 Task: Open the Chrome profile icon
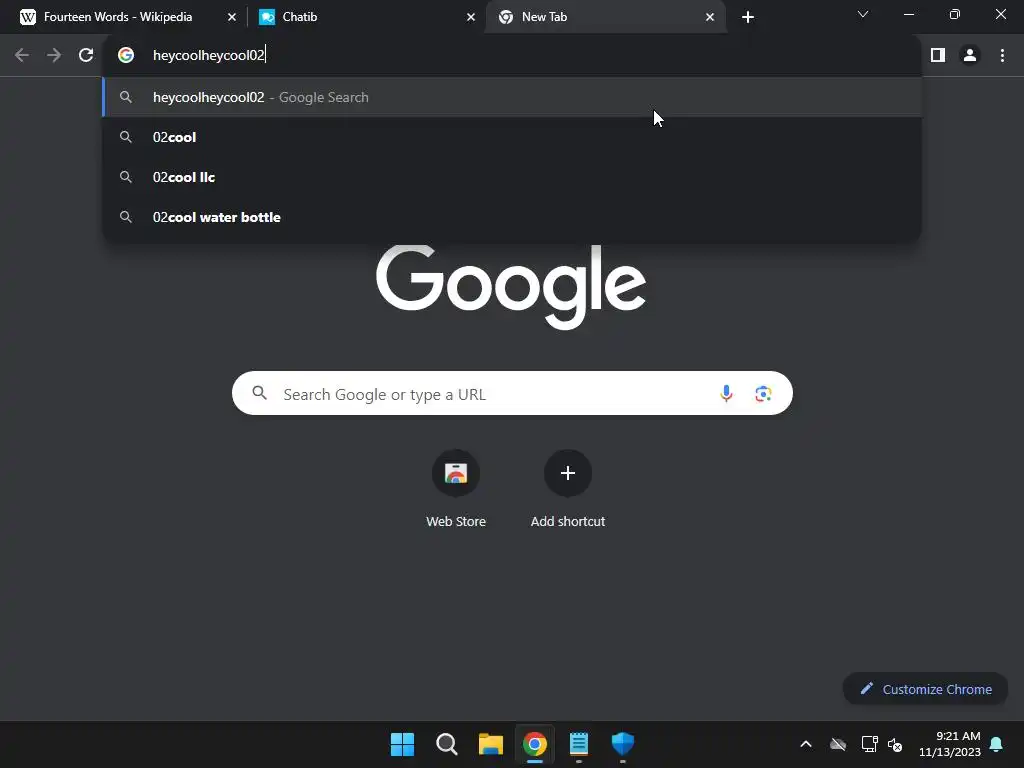970,55
